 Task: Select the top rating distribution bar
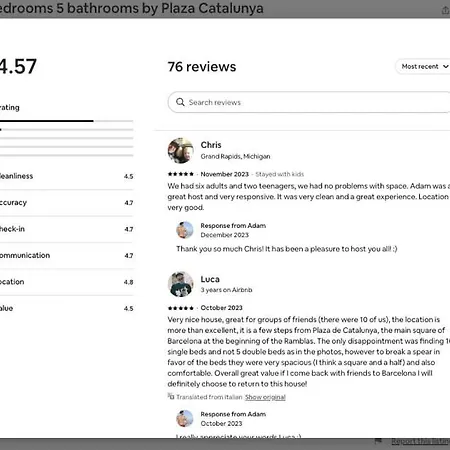67,121
